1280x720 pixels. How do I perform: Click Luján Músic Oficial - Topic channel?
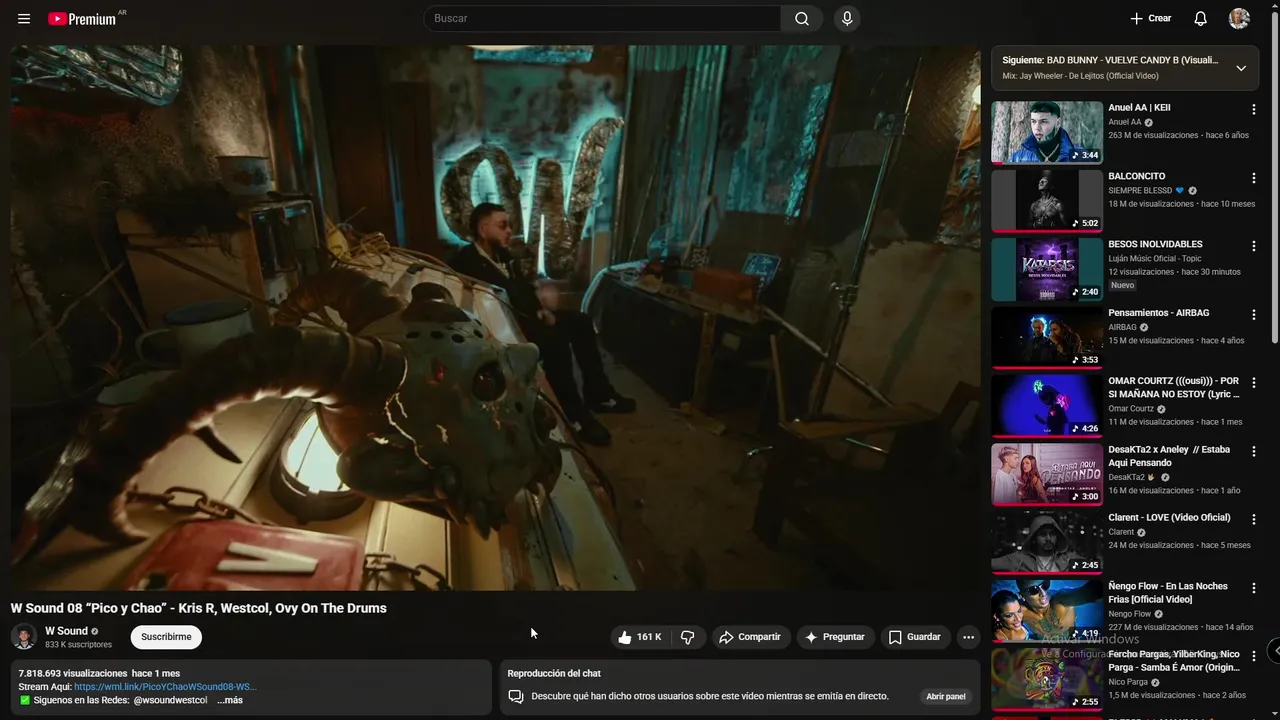click(1155, 258)
